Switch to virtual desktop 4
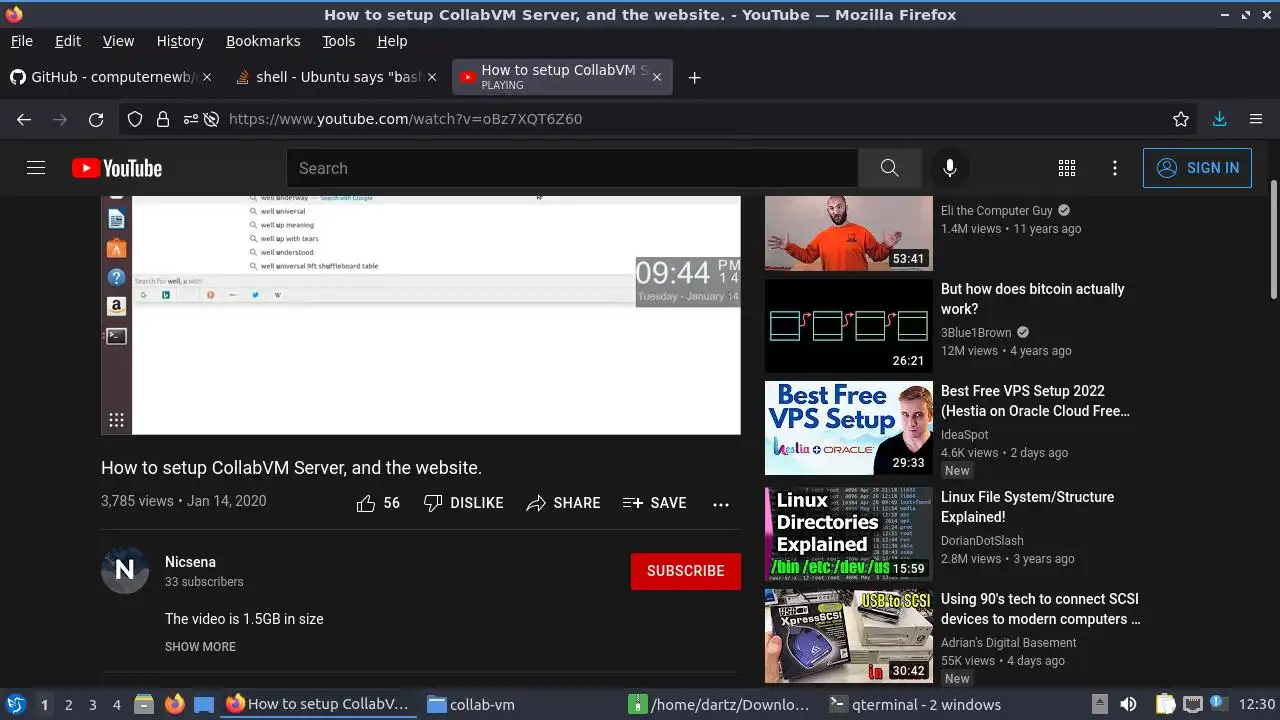Image resolution: width=1280 pixels, height=720 pixels. click(116, 705)
